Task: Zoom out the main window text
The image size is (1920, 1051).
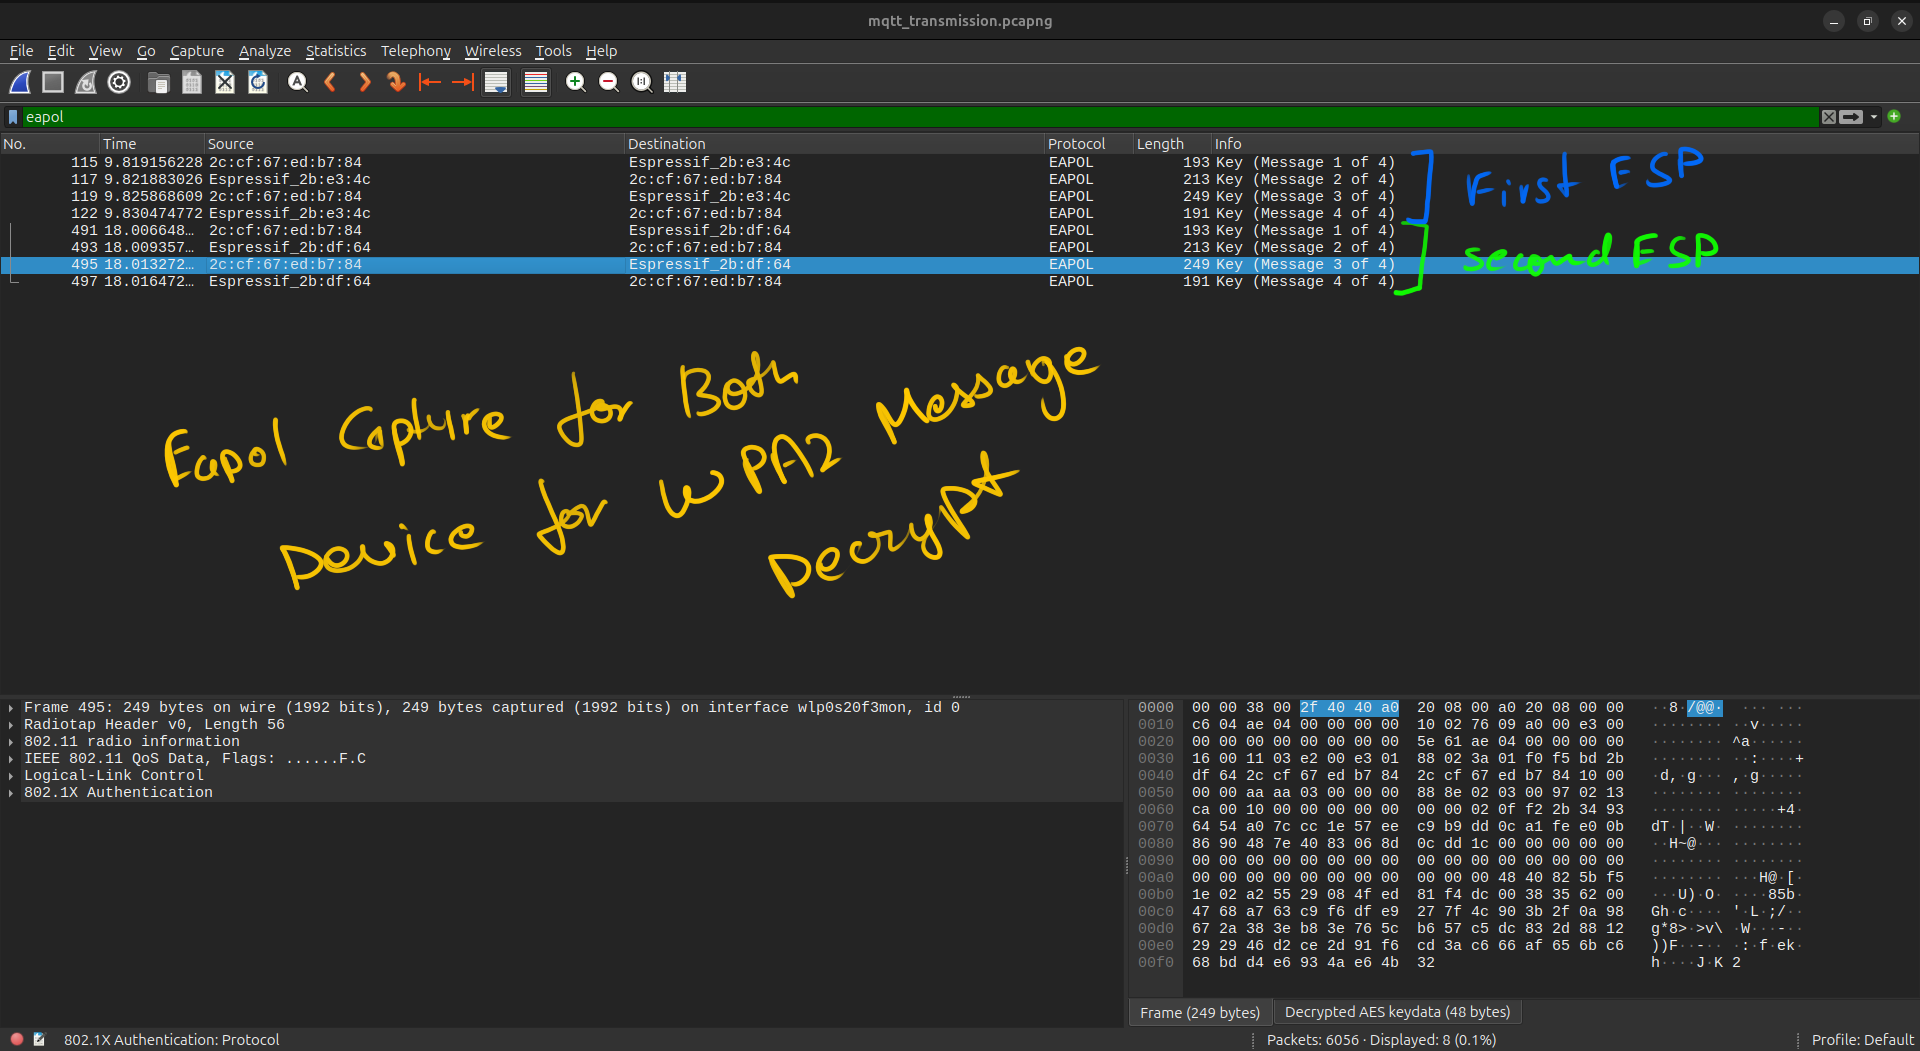Action: 608,82
